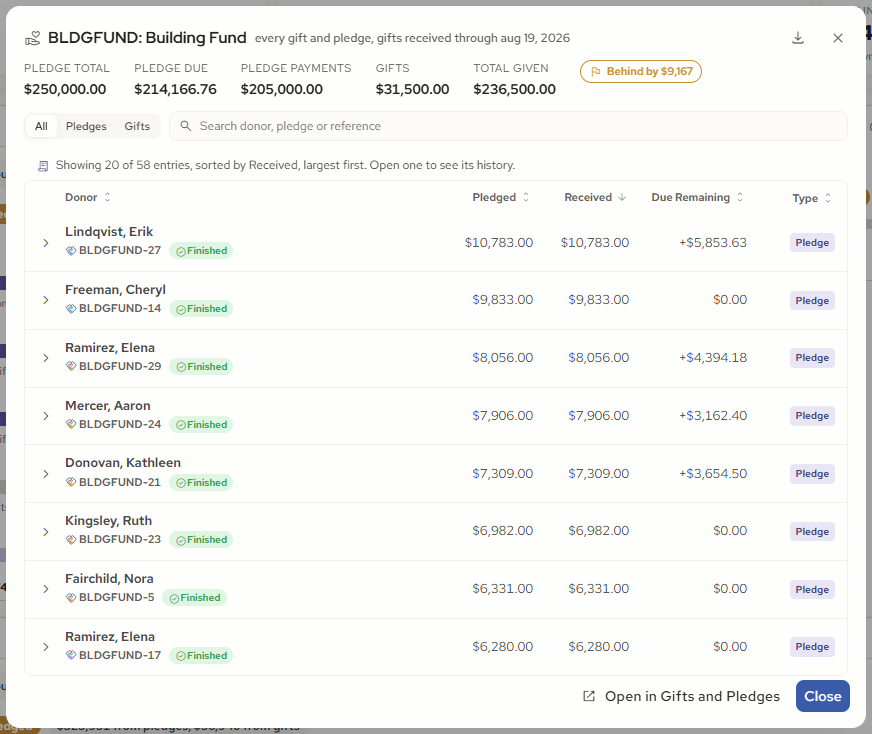Switch to the Gifts tab

click(x=137, y=126)
